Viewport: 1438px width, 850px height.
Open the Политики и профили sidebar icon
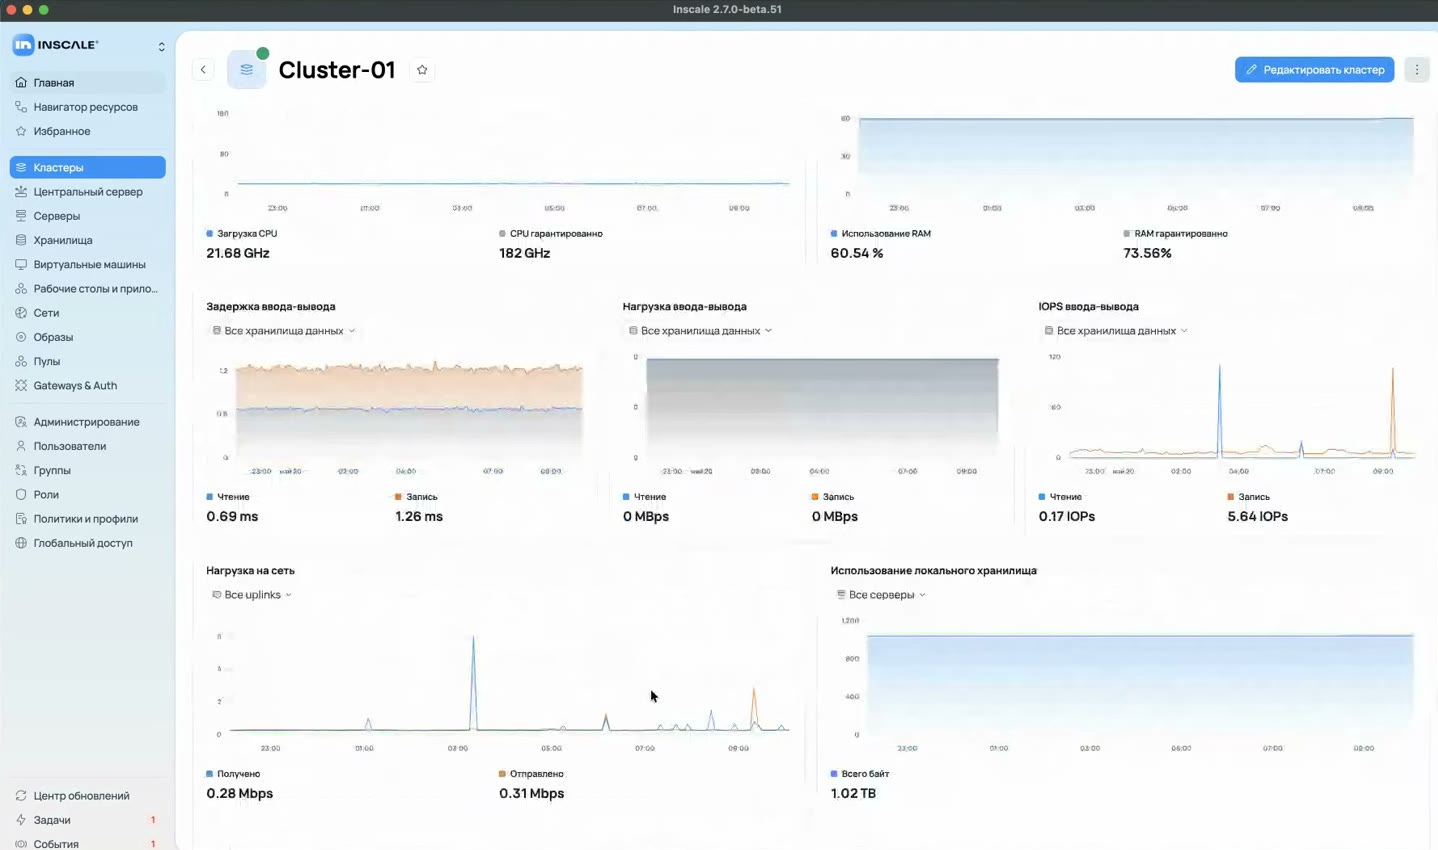[x=21, y=519]
